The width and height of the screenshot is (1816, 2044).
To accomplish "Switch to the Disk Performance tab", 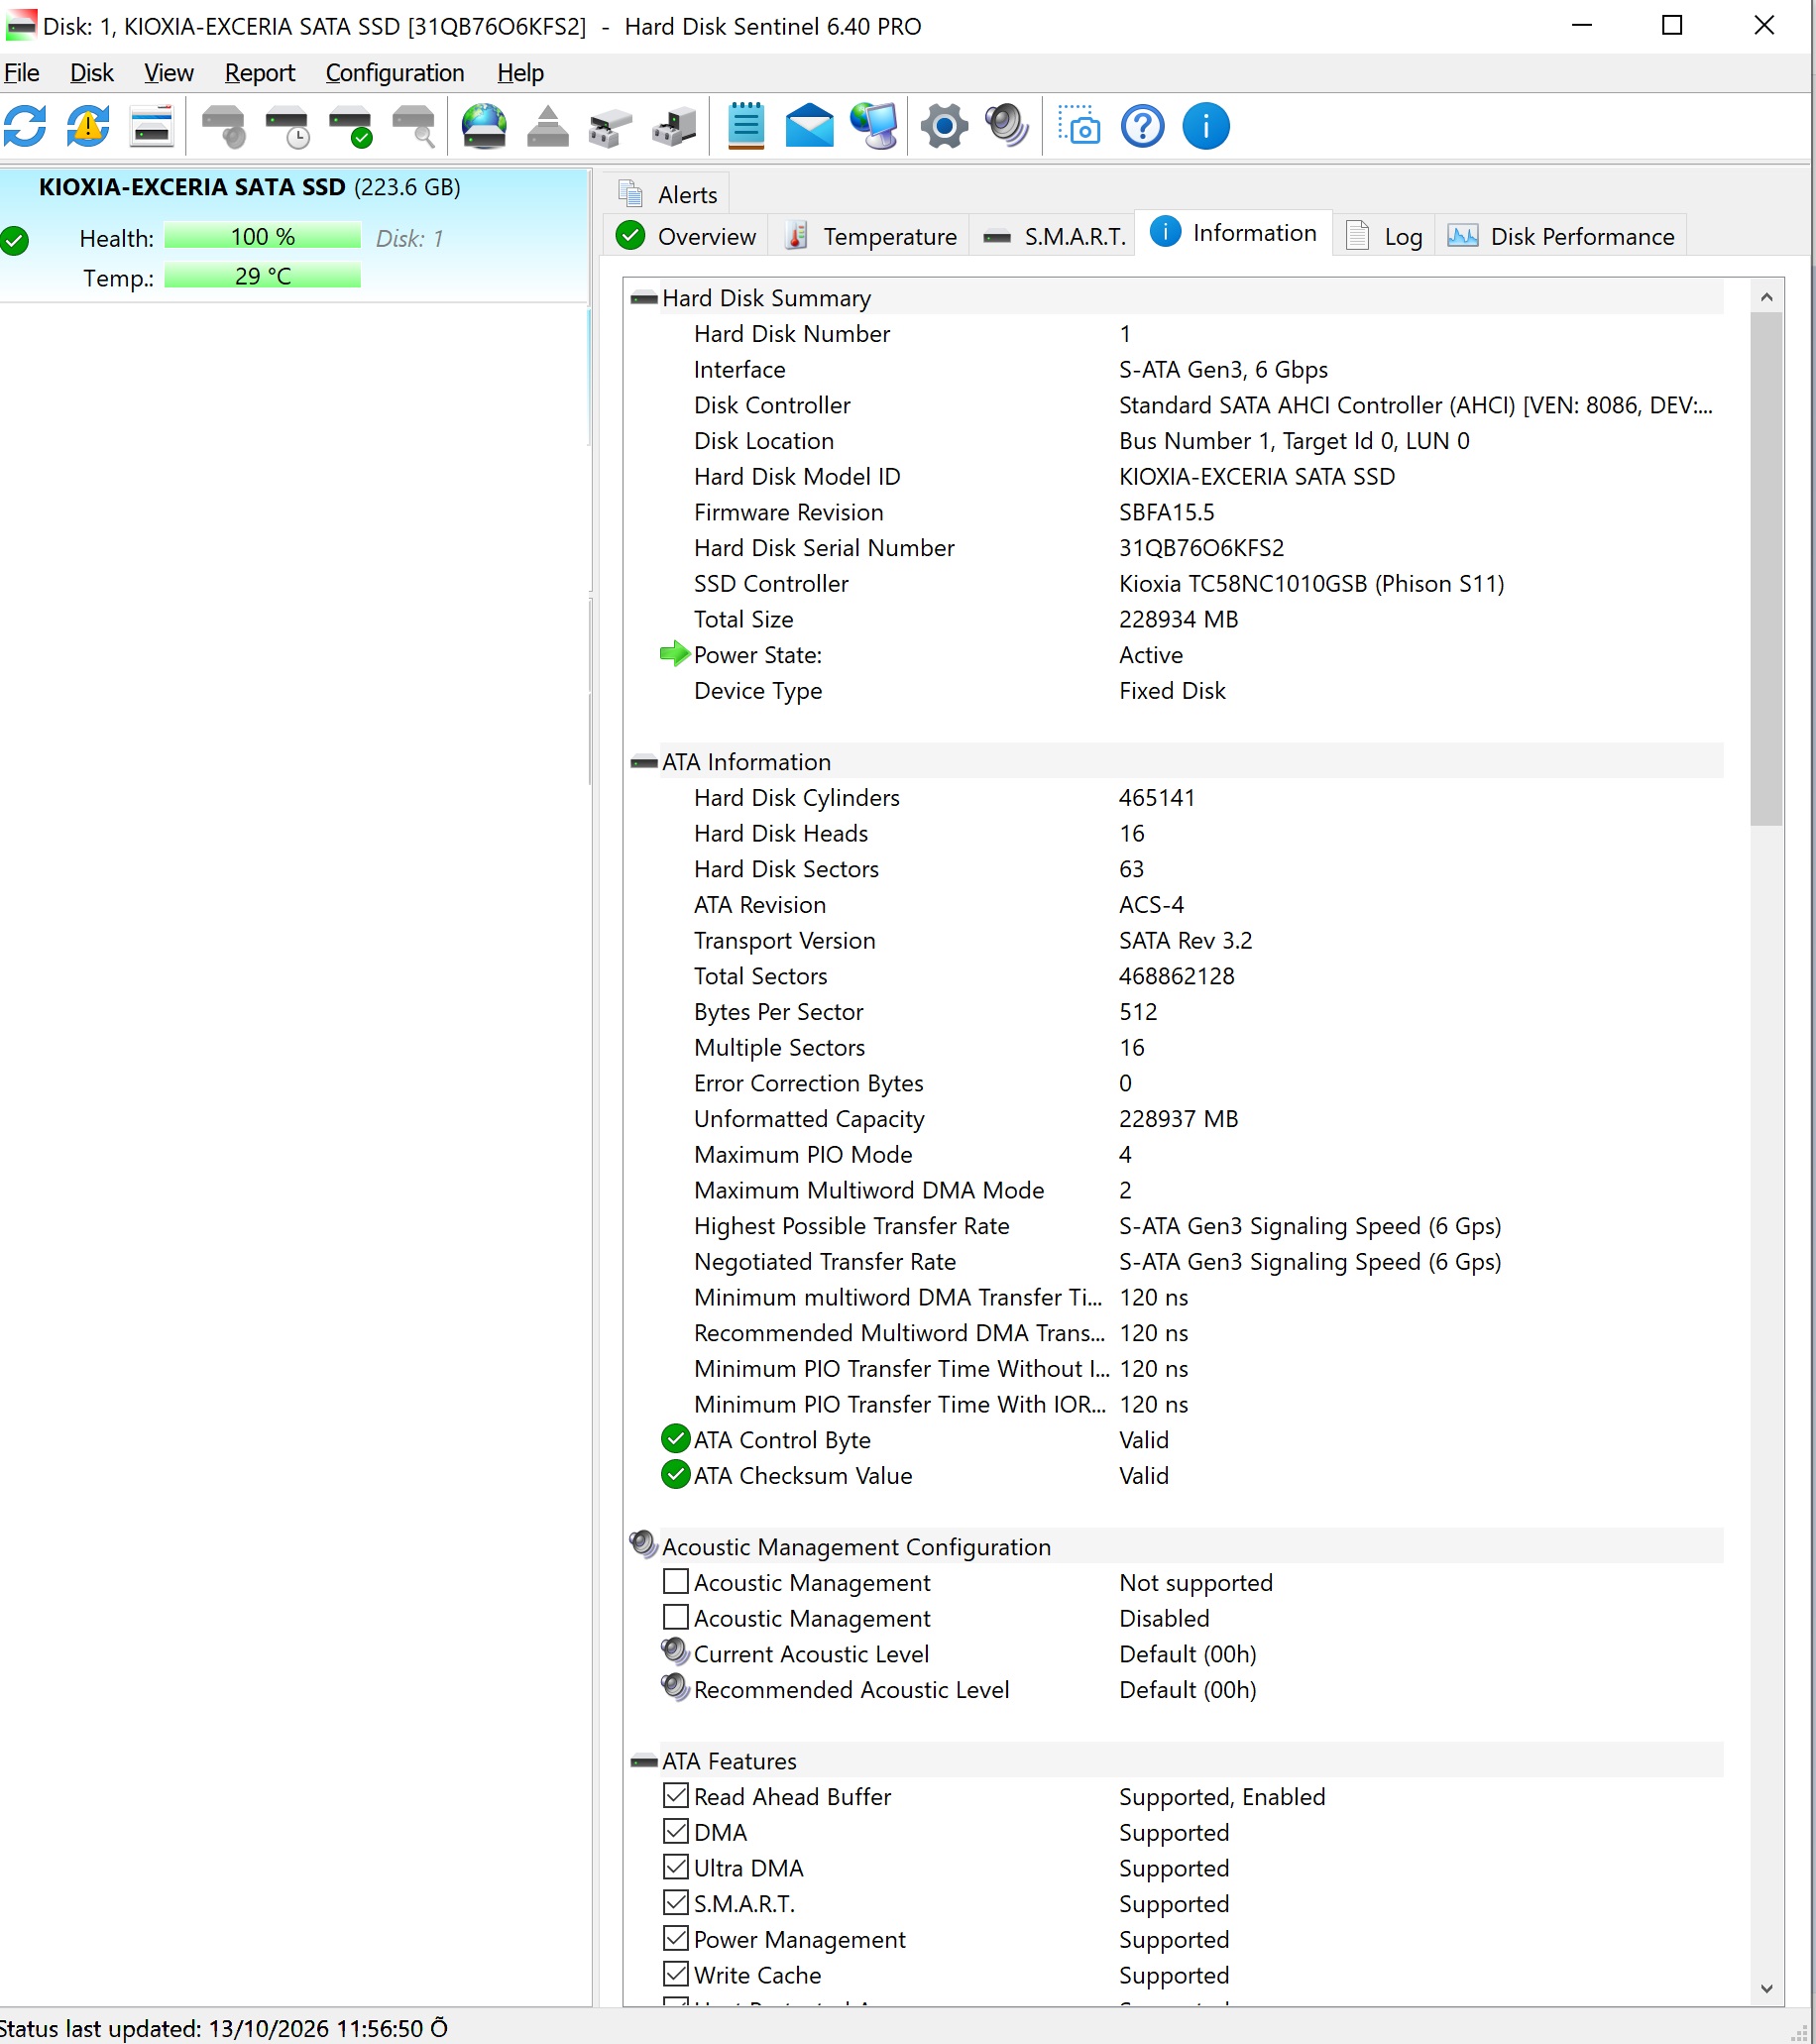I will coord(1561,237).
